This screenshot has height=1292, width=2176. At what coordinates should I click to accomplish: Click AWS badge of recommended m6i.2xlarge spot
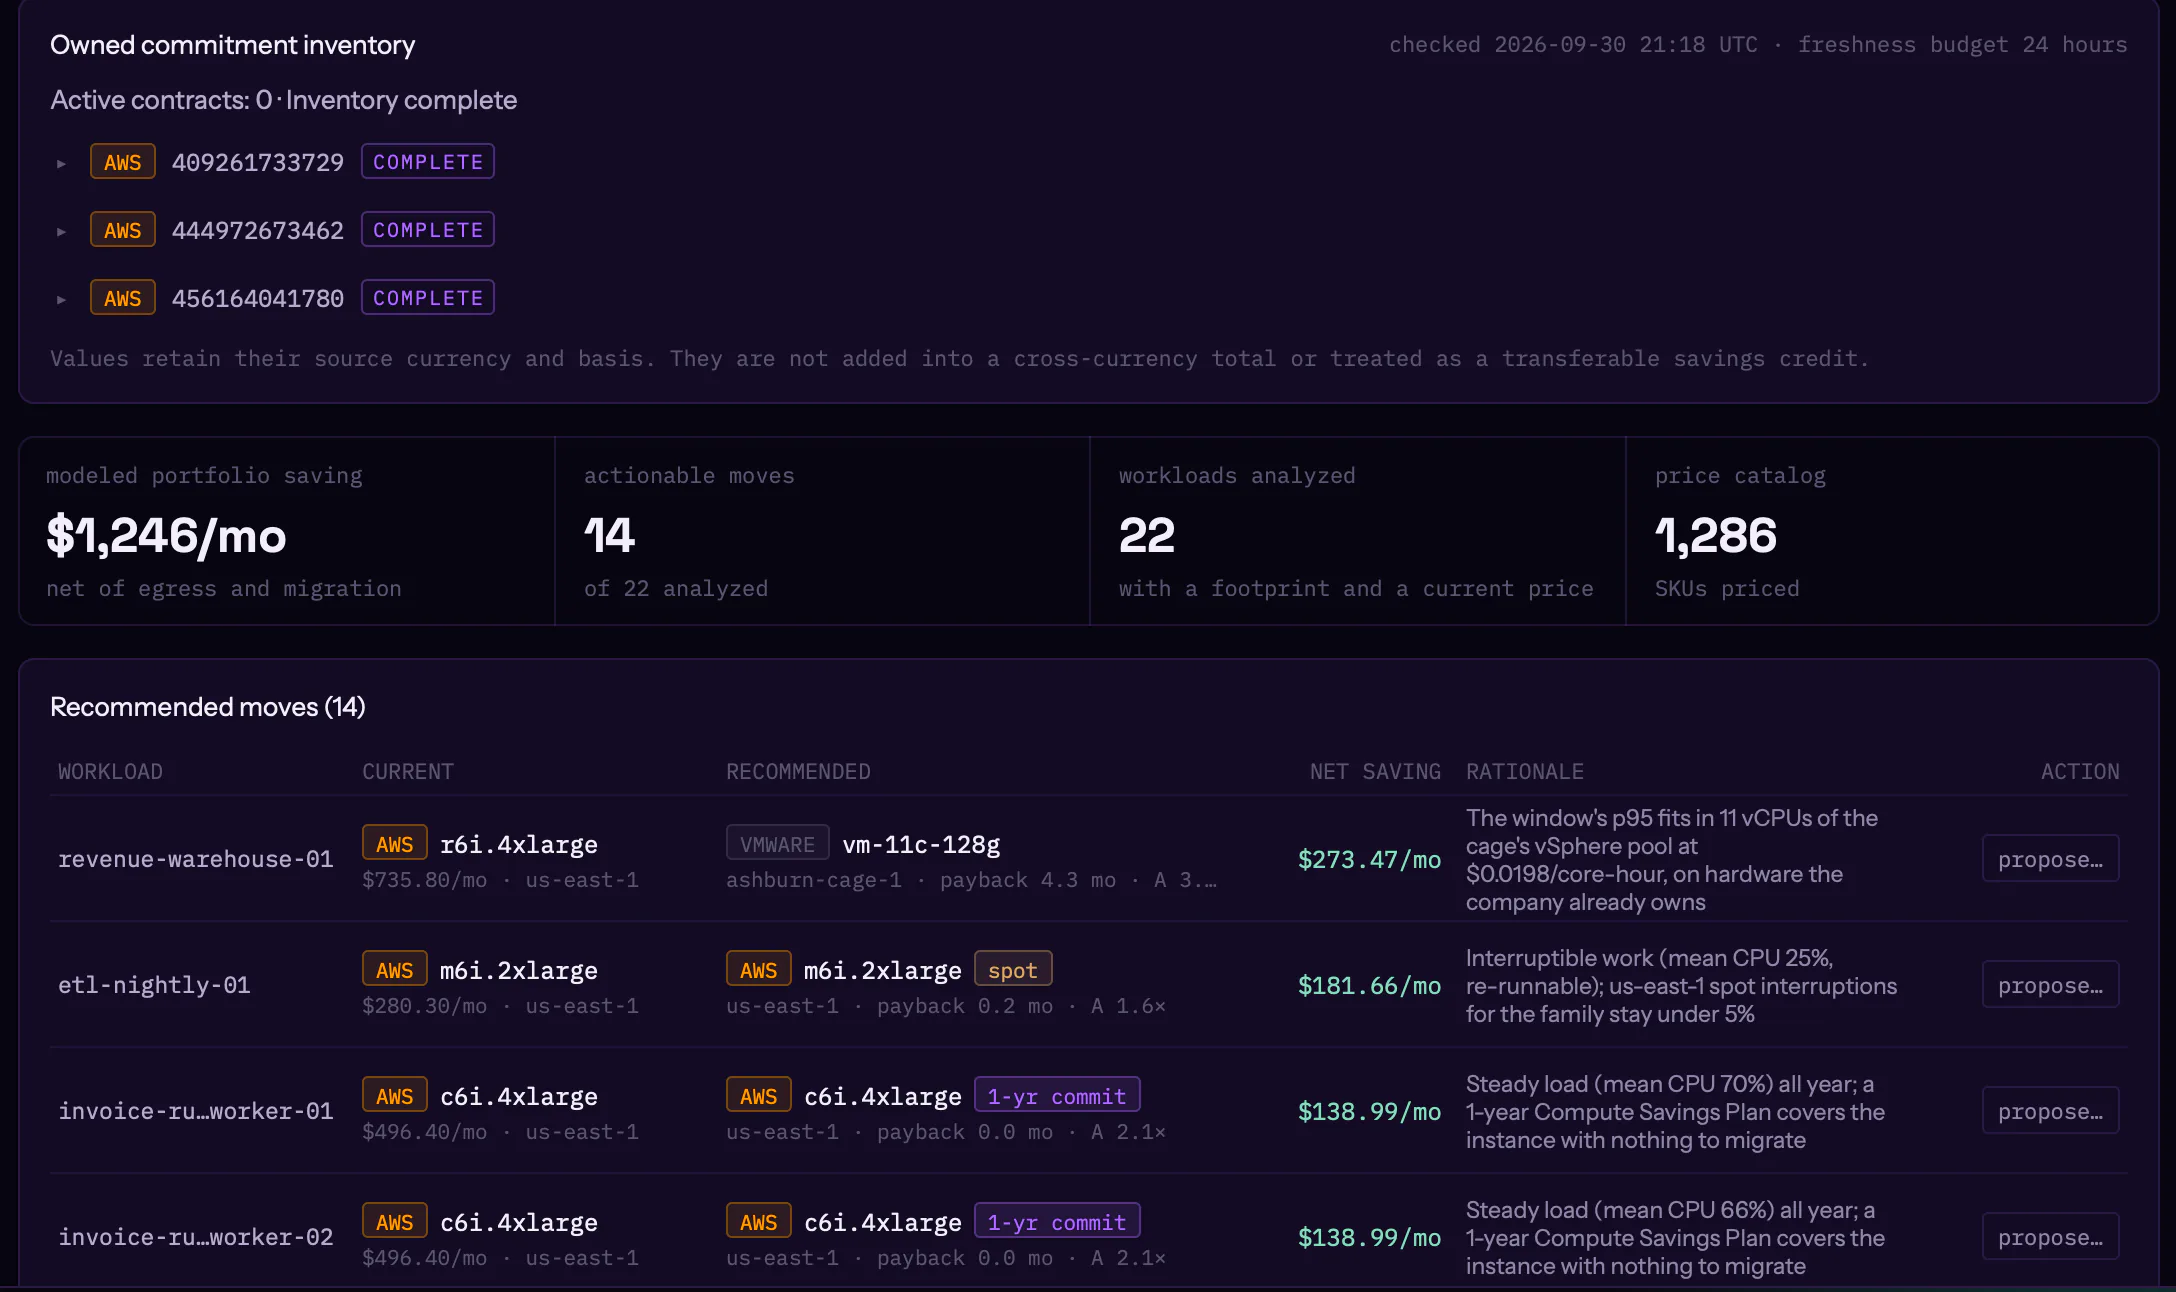pos(759,970)
